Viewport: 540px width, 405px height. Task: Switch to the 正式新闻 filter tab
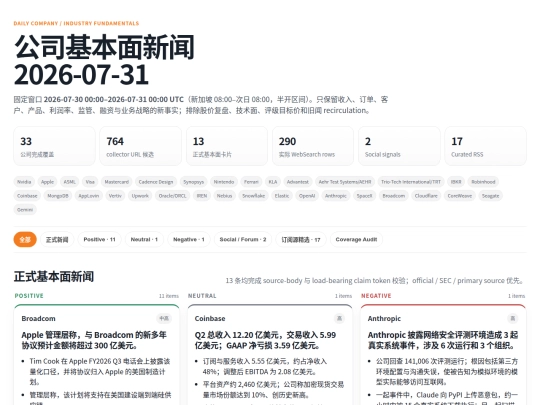pyautogui.click(x=57, y=239)
